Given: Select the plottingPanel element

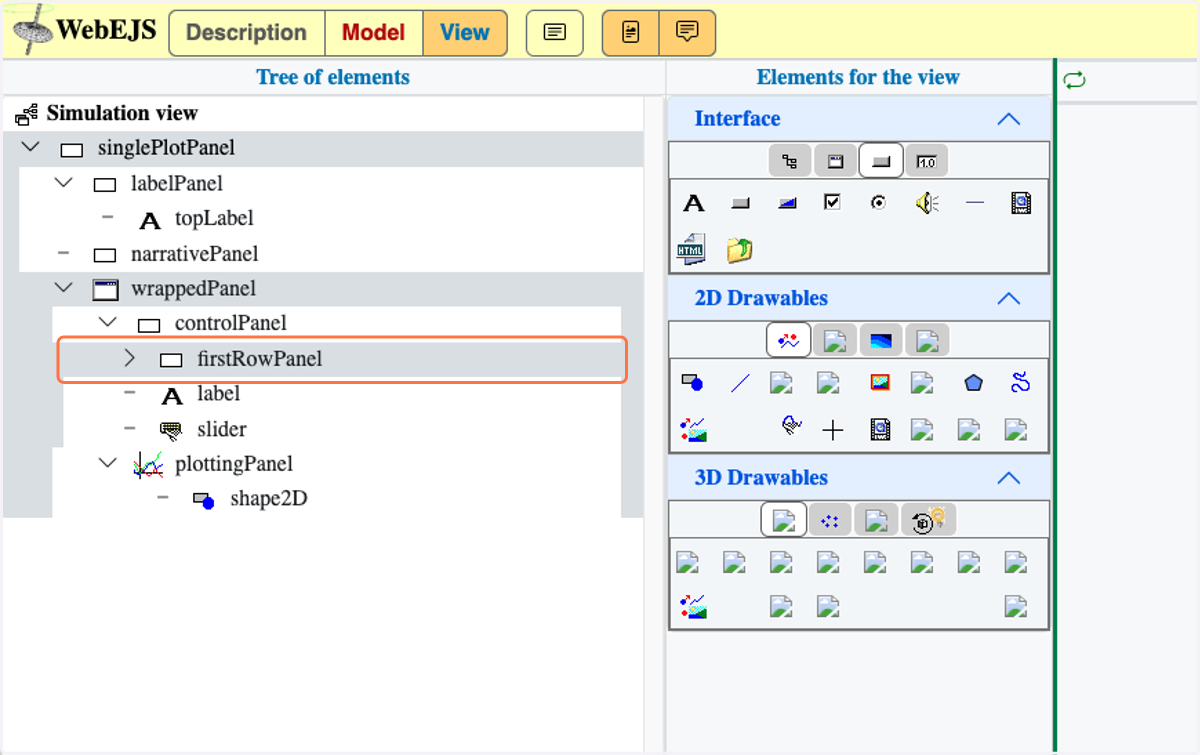Looking at the screenshot, I should click(234, 464).
